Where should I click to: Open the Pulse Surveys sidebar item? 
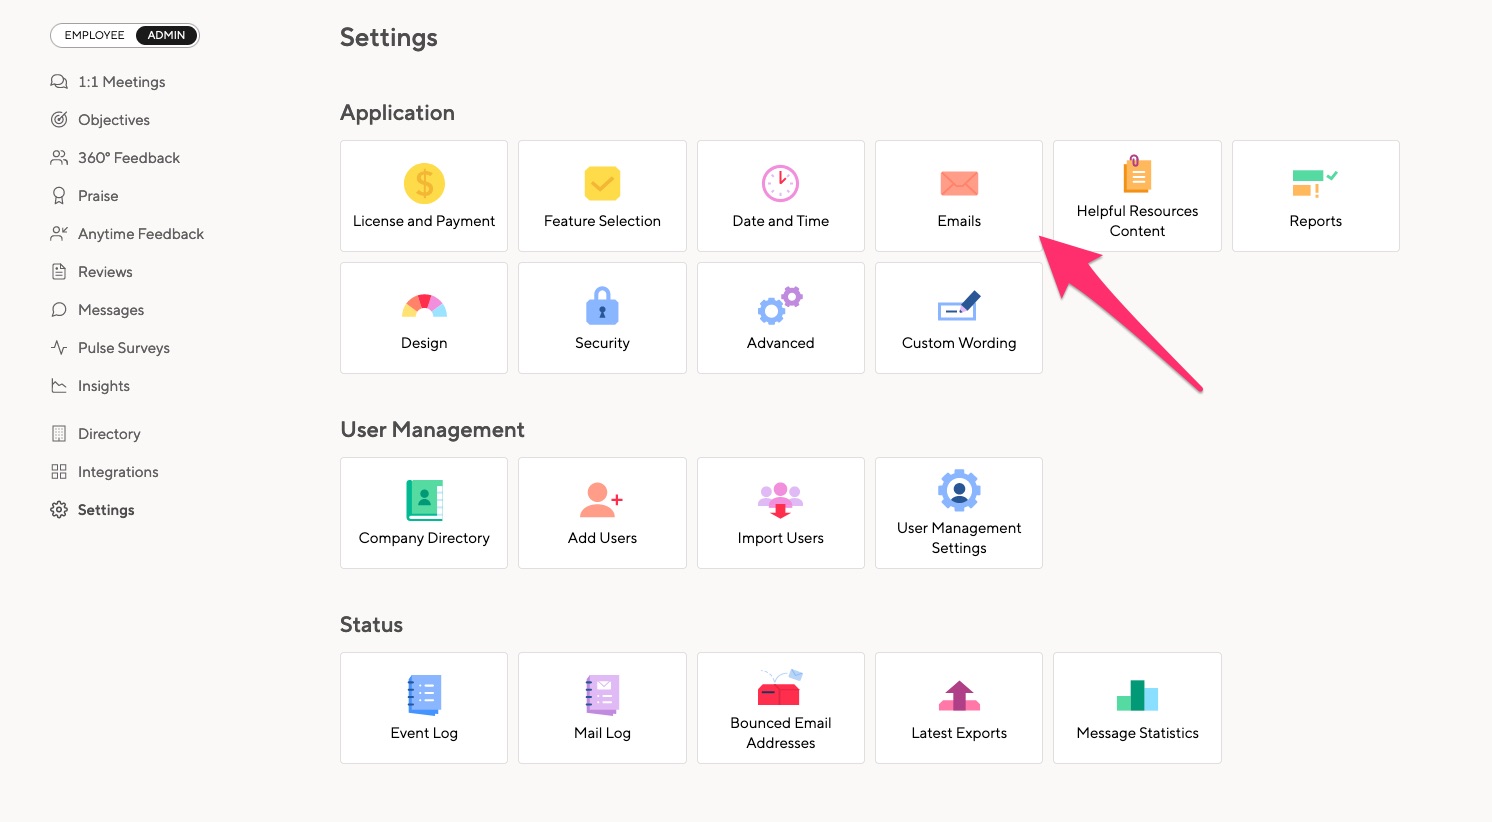(123, 347)
